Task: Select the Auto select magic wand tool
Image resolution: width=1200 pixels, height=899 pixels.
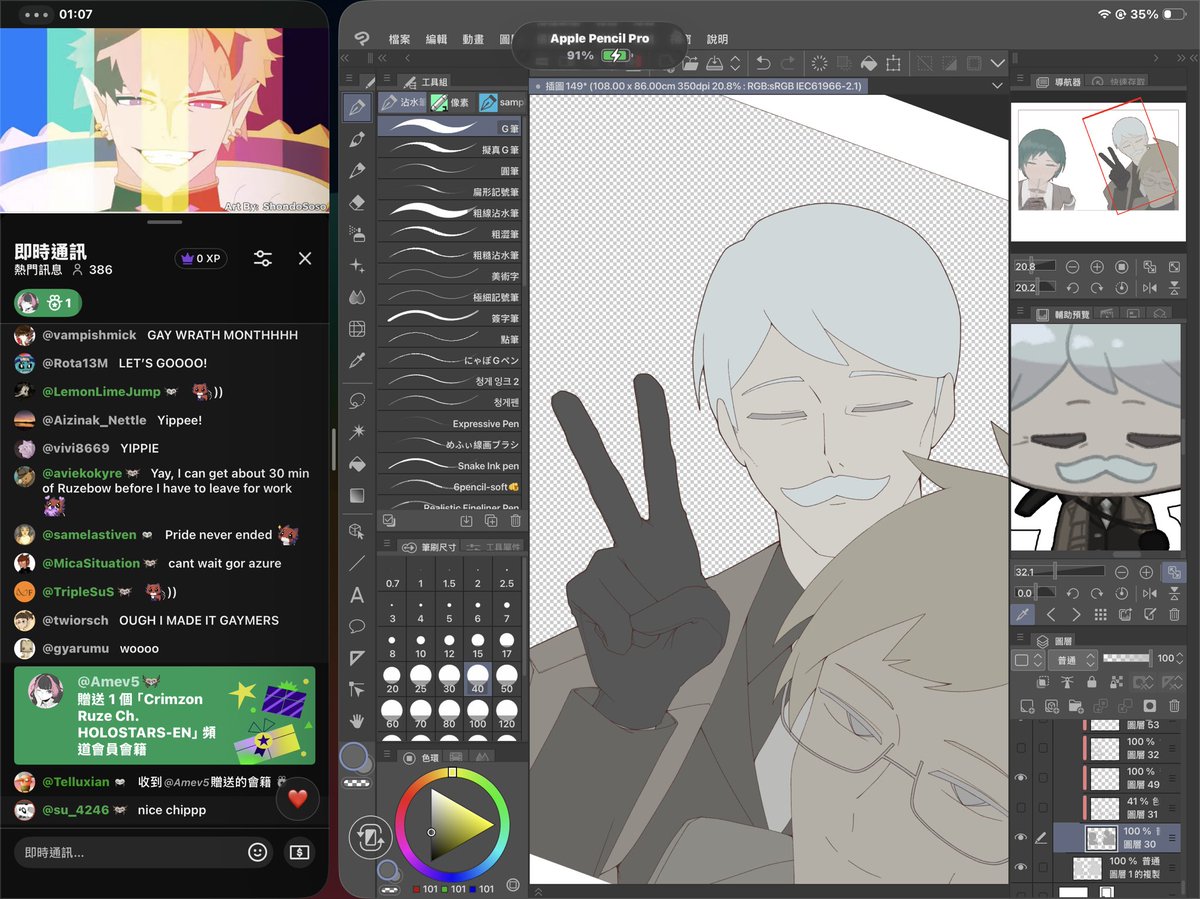Action: pos(357,432)
